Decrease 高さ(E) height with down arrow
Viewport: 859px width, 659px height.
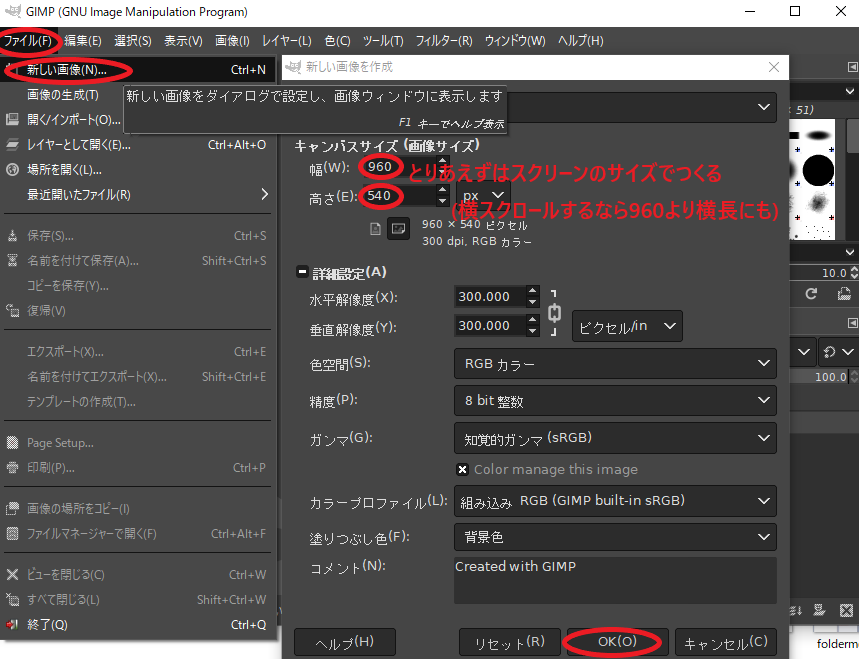pos(443,201)
